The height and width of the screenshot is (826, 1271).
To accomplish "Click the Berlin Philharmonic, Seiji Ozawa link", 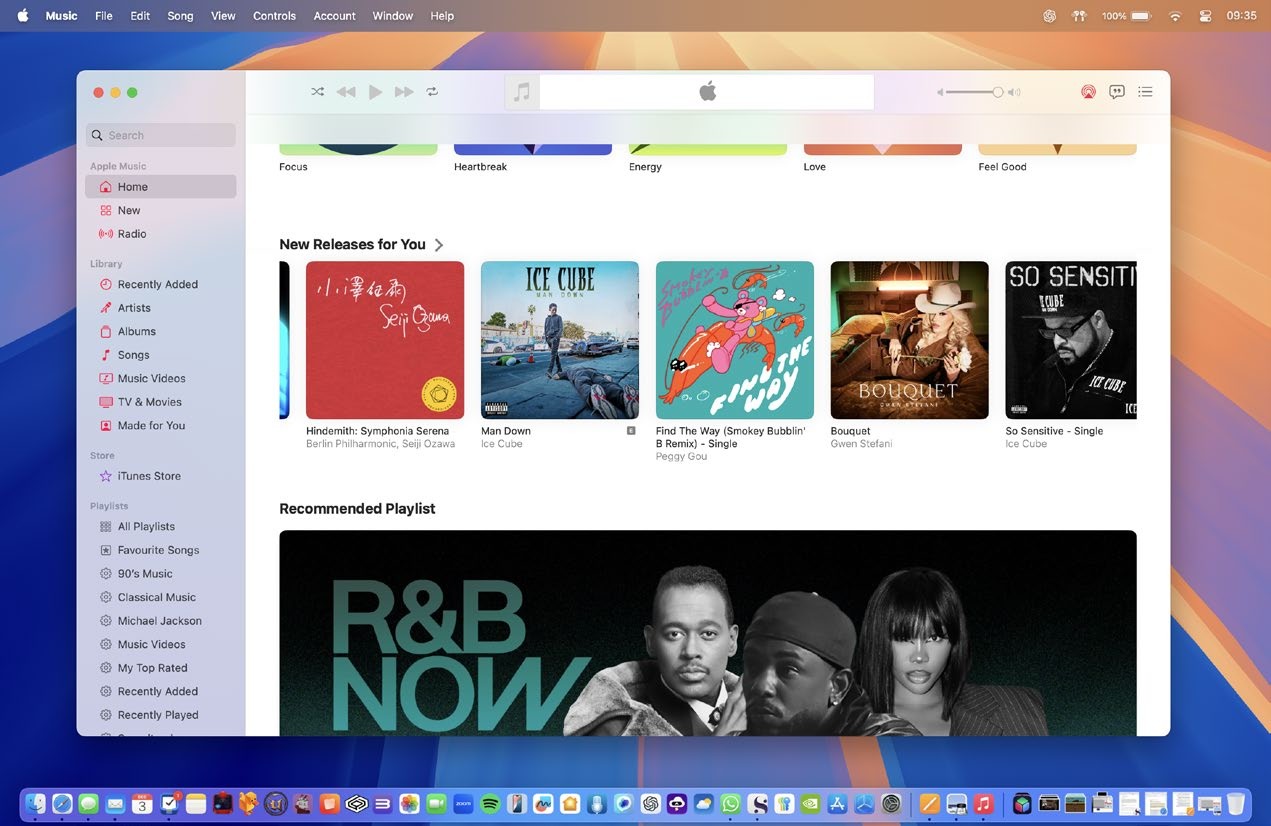I will point(380,444).
